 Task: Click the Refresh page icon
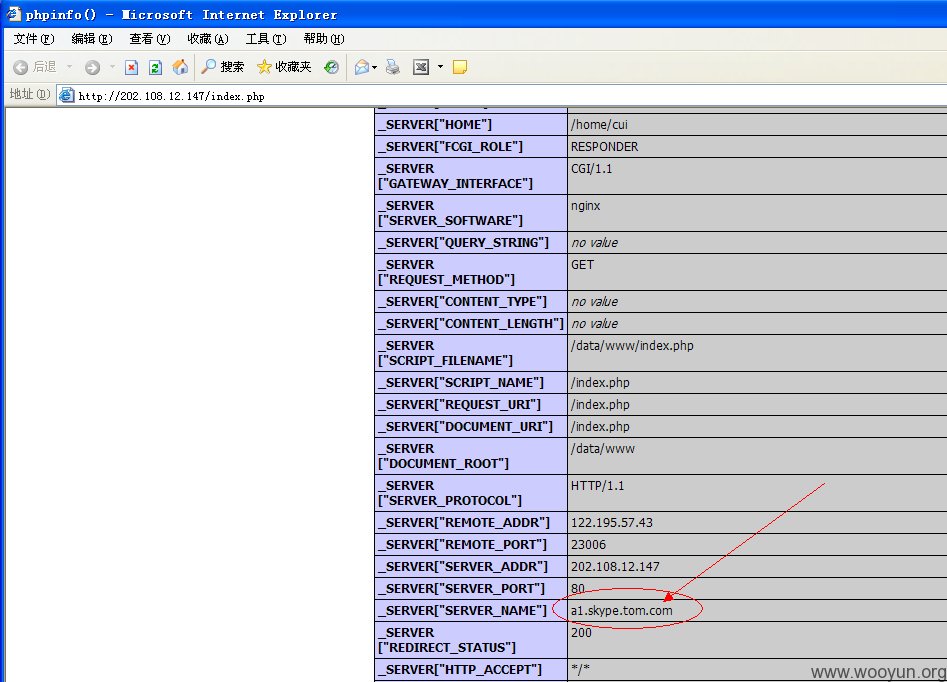(x=155, y=67)
